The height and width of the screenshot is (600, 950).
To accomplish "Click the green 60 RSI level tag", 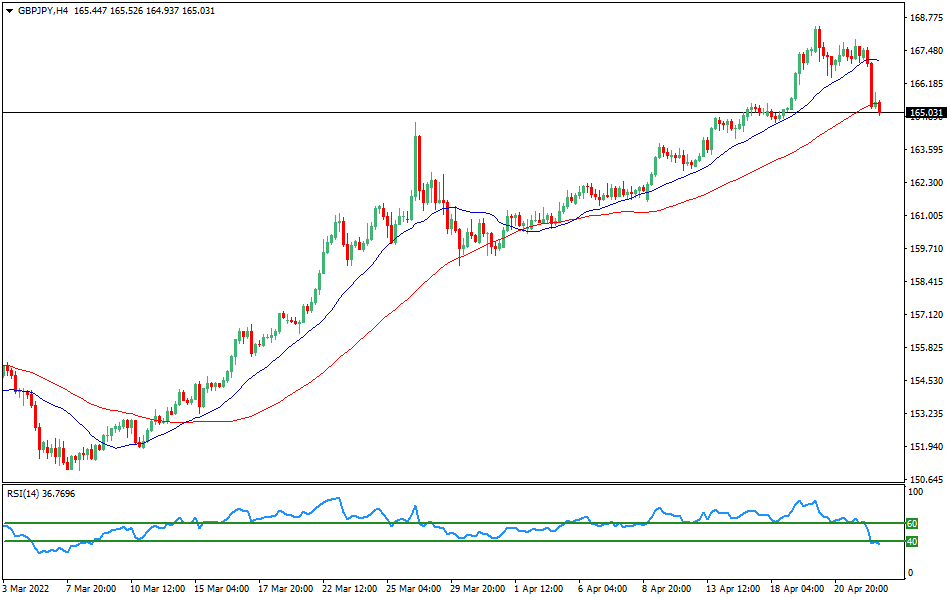I will point(911,523).
